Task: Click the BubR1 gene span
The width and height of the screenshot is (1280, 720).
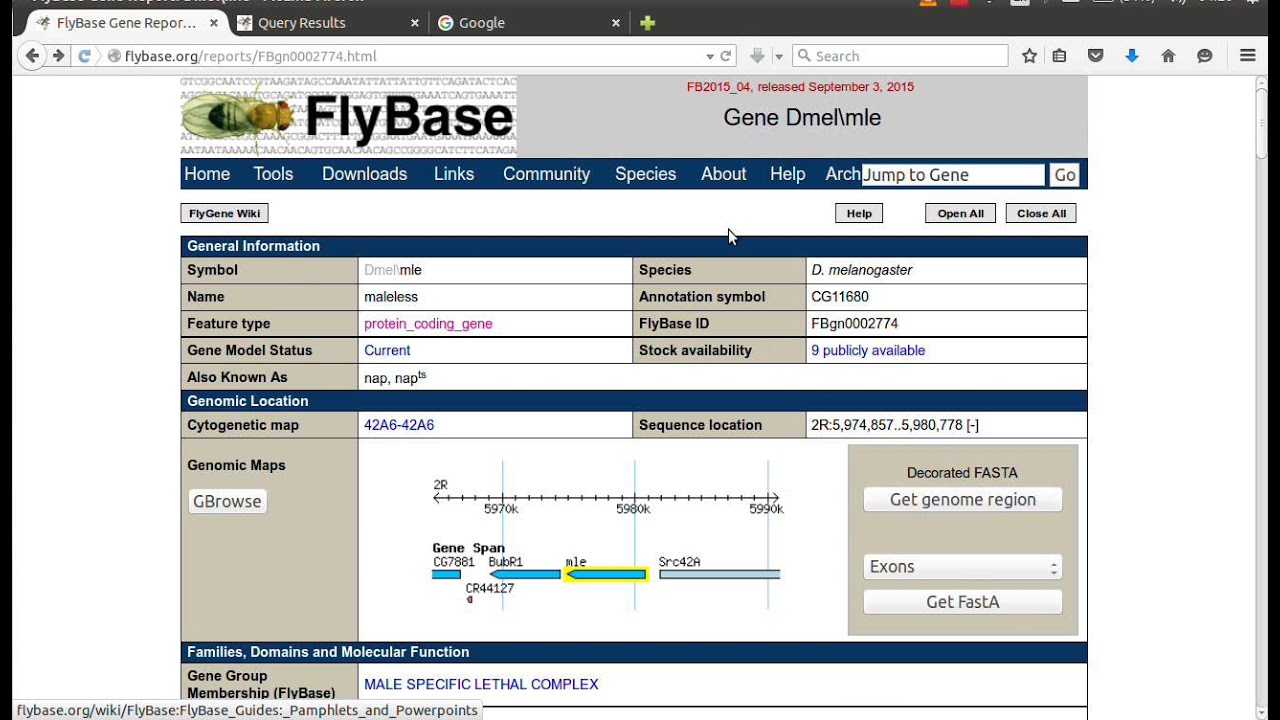Action: tap(525, 574)
